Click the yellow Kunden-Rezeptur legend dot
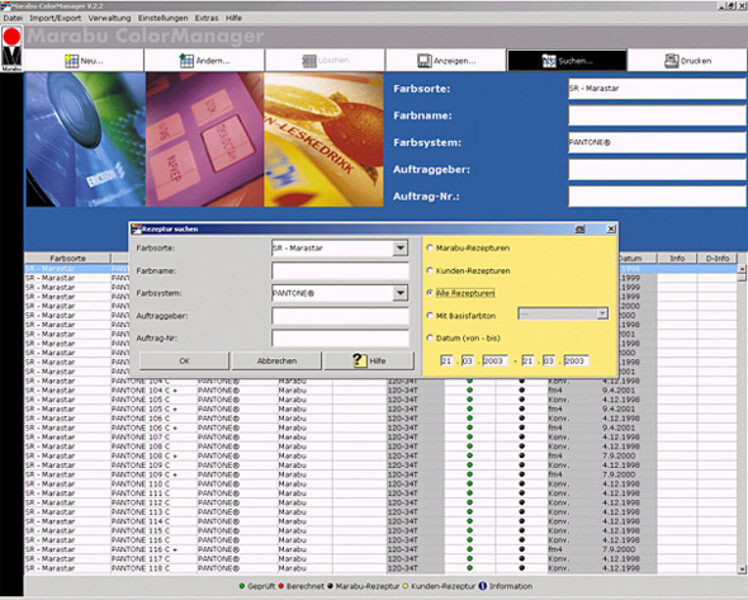Image resolution: width=748 pixels, height=600 pixels. click(405, 586)
